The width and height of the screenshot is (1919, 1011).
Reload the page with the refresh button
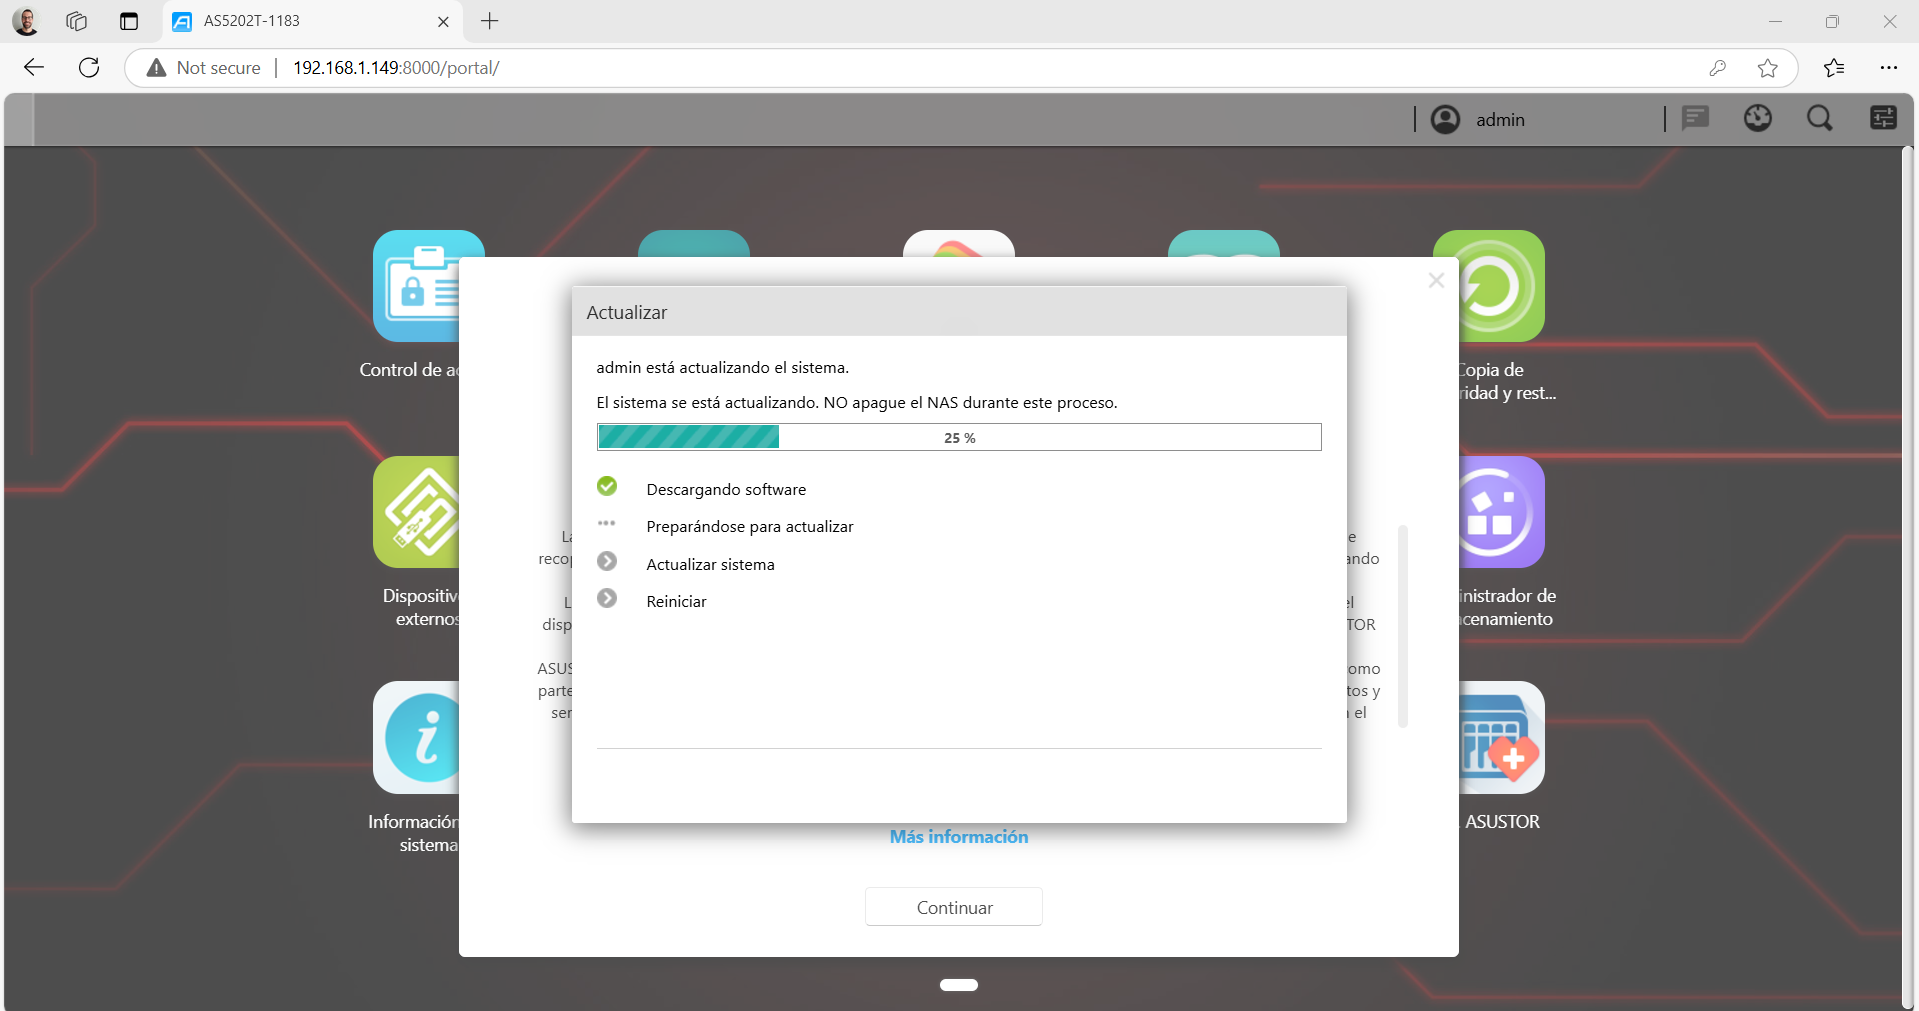89,68
